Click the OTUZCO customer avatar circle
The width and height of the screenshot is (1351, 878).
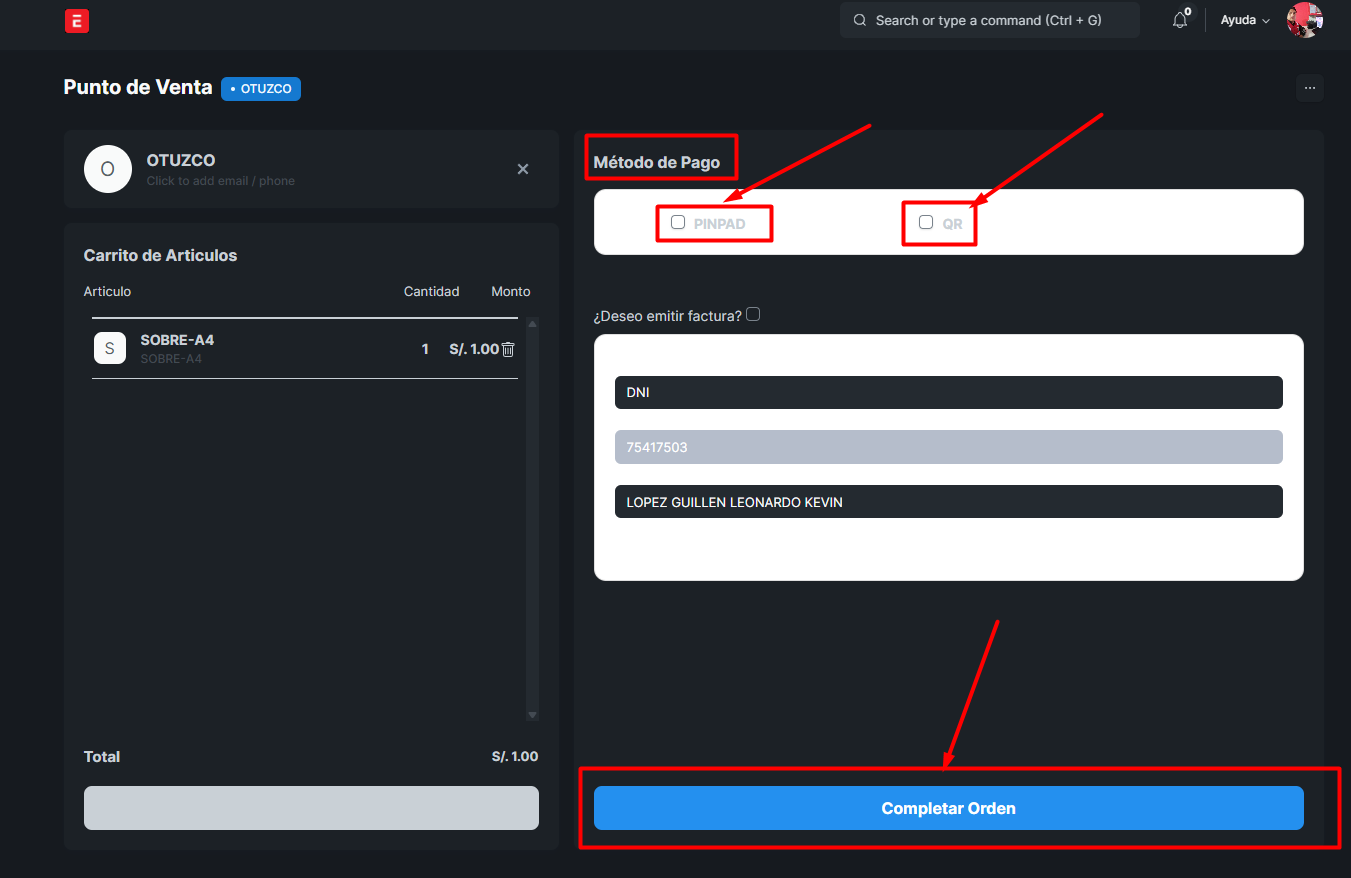click(x=108, y=169)
